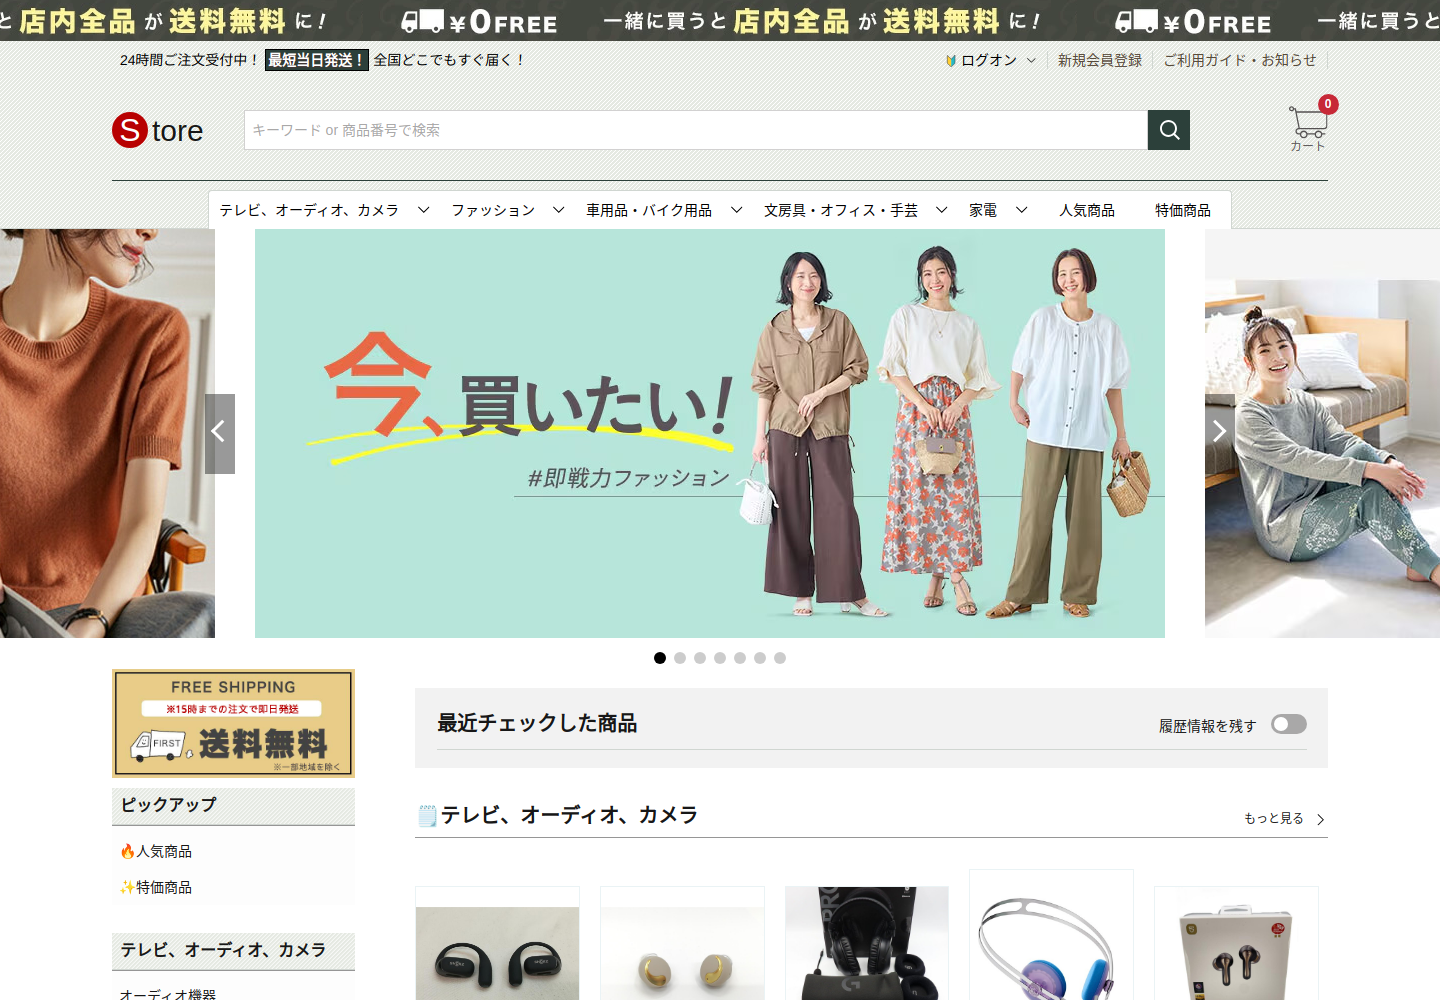Screen dimensions: 1440x1000
Task: Expand the ファッション menu chevron
Action: click(559, 210)
